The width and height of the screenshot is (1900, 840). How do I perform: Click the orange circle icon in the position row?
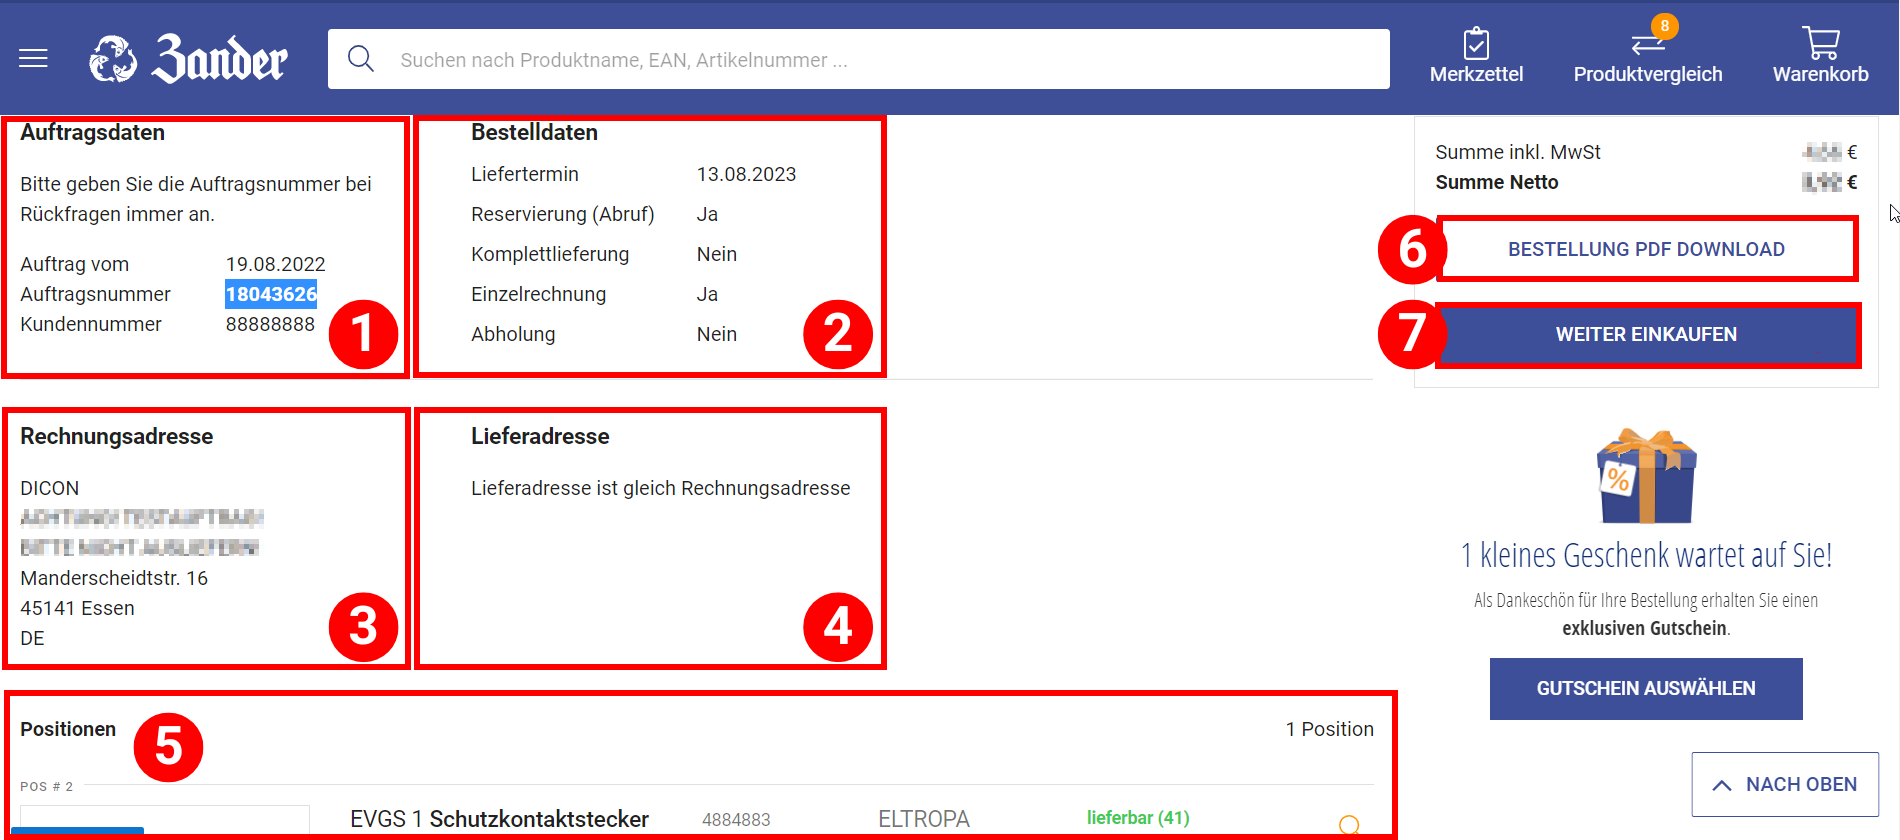pyautogui.click(x=1349, y=825)
